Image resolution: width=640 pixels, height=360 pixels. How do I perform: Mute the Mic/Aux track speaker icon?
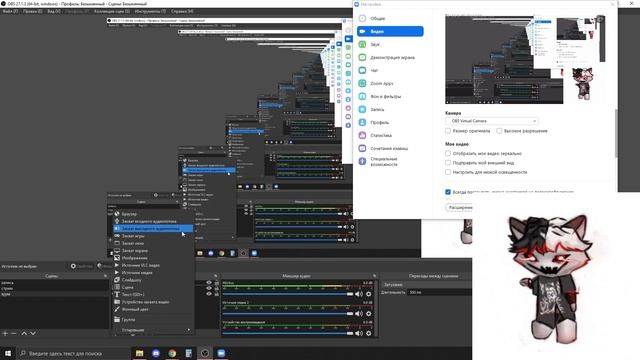pos(359,294)
